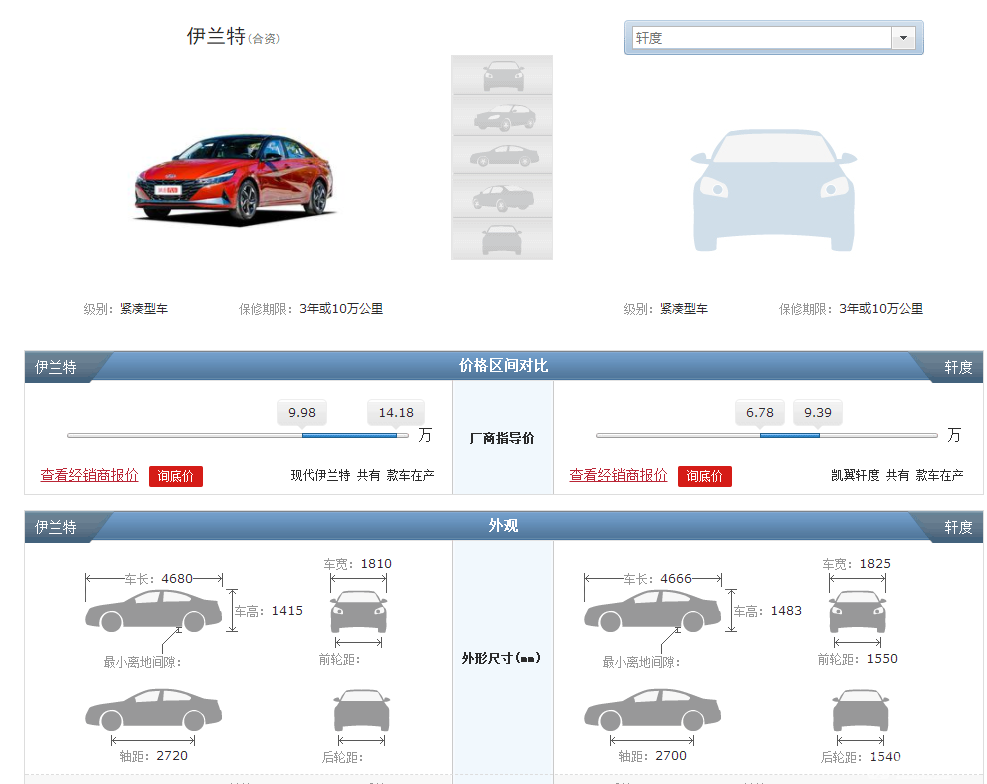Click the 询底价 button for 轩度

tap(704, 476)
